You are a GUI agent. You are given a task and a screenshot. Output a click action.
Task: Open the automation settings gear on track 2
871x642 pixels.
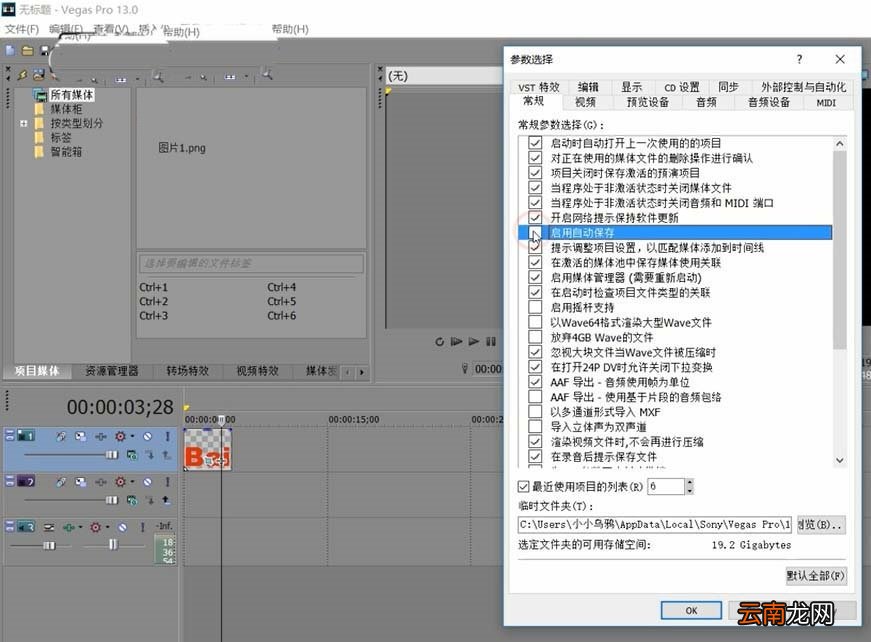(x=120, y=482)
